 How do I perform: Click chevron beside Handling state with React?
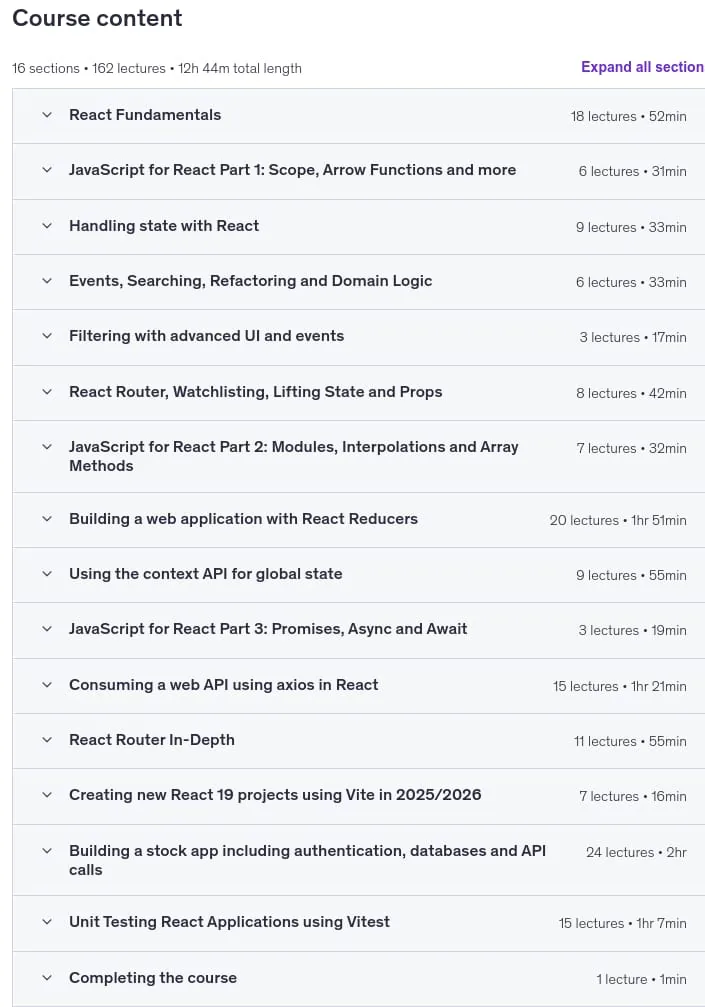[47, 226]
